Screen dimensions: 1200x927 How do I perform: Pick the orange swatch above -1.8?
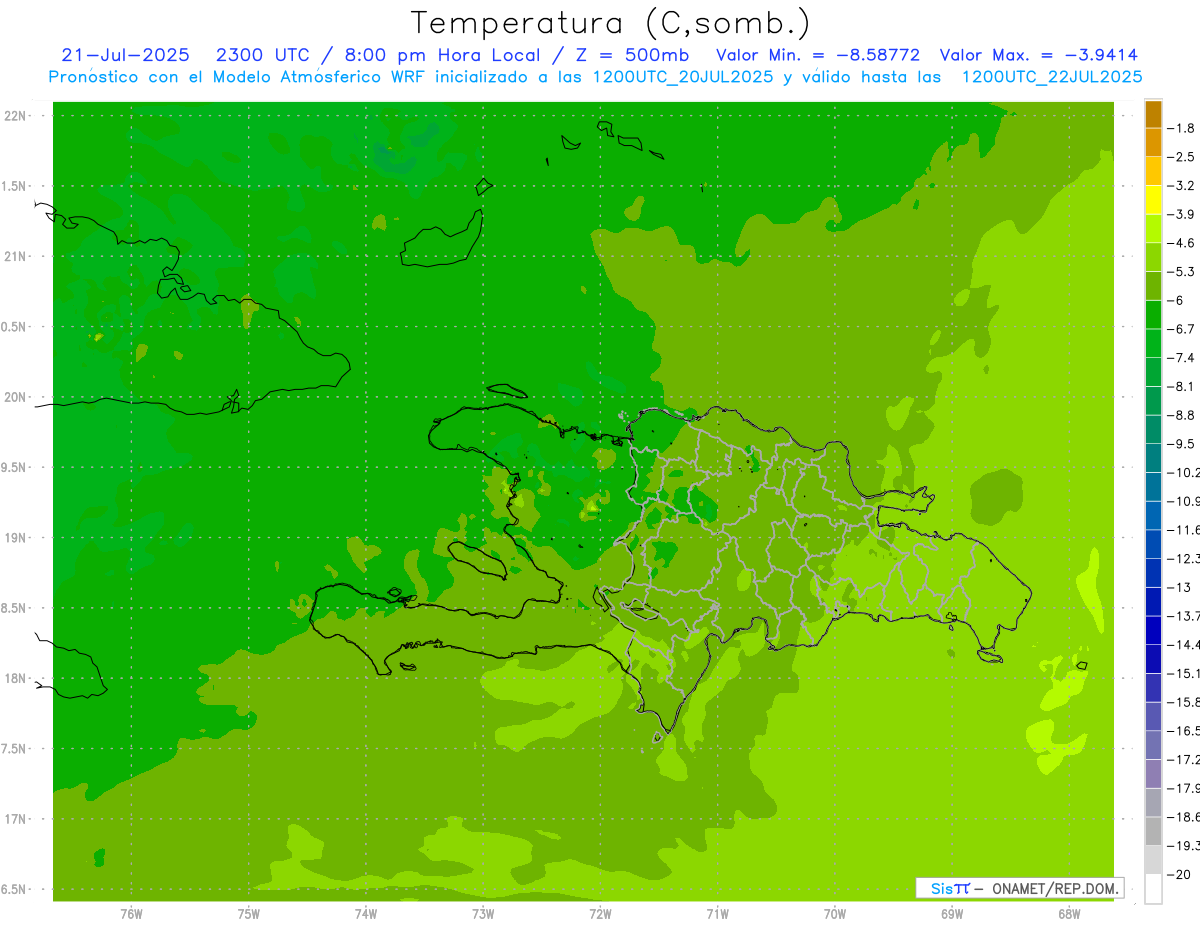pos(1153,114)
